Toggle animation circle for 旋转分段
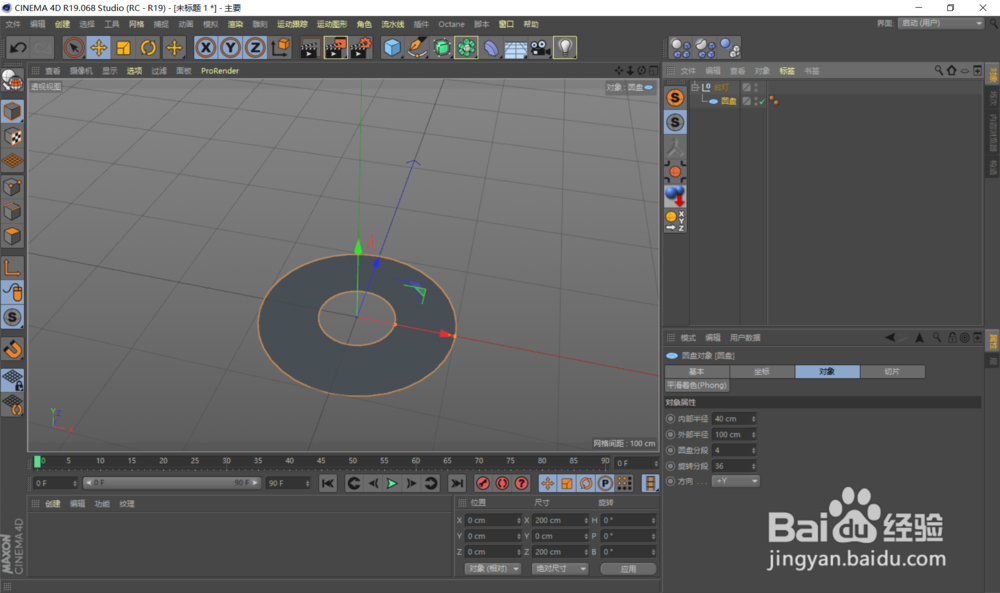The width and height of the screenshot is (1000, 593). tap(670, 465)
